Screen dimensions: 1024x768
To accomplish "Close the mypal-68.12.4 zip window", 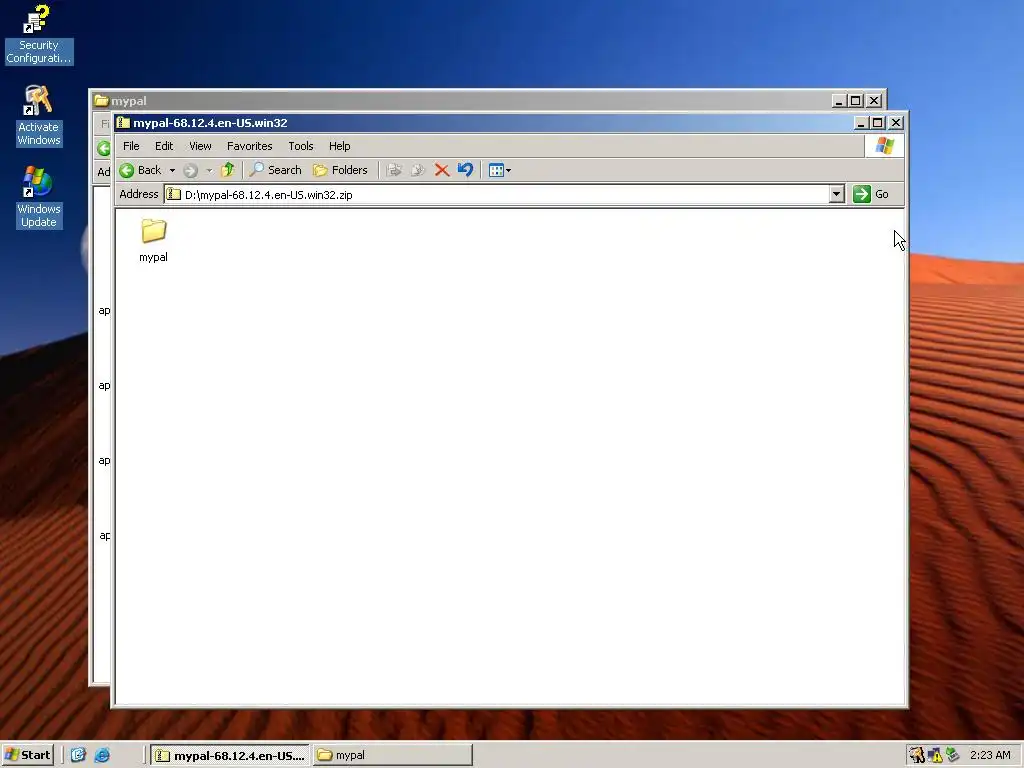I will coord(896,123).
